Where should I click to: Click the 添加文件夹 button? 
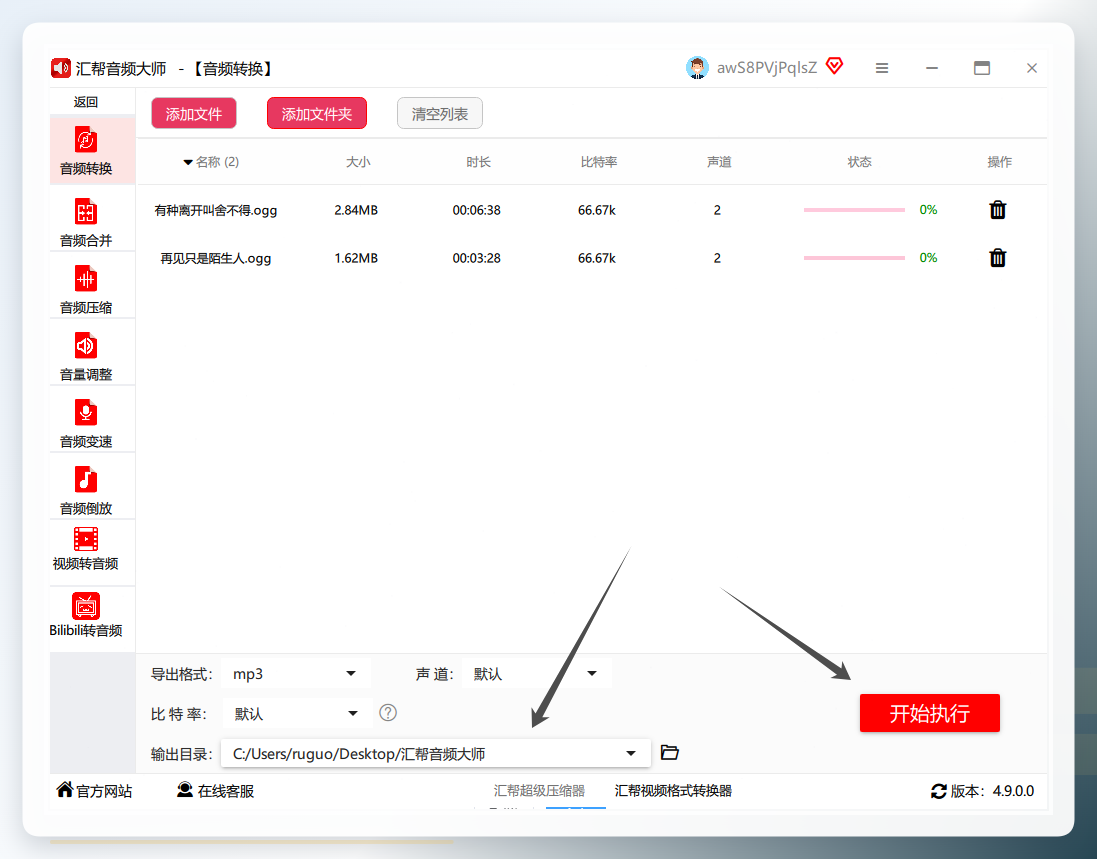(317, 113)
